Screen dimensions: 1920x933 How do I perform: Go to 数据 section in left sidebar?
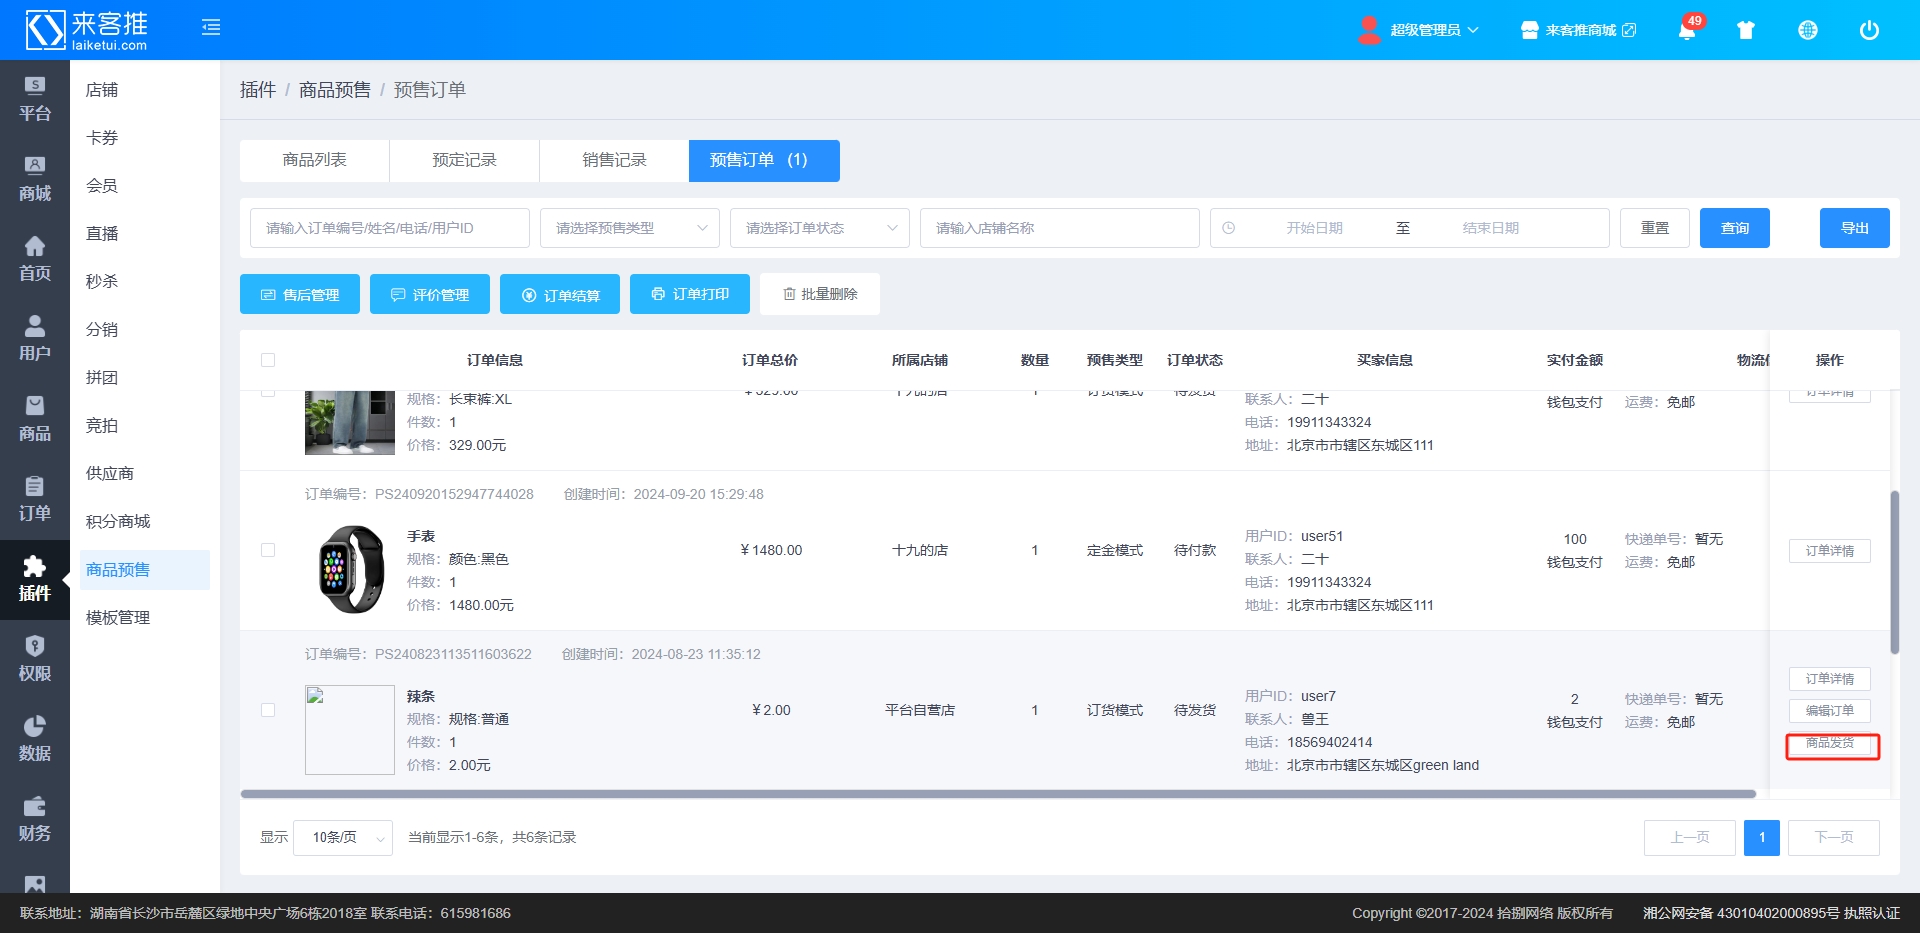tap(34, 739)
